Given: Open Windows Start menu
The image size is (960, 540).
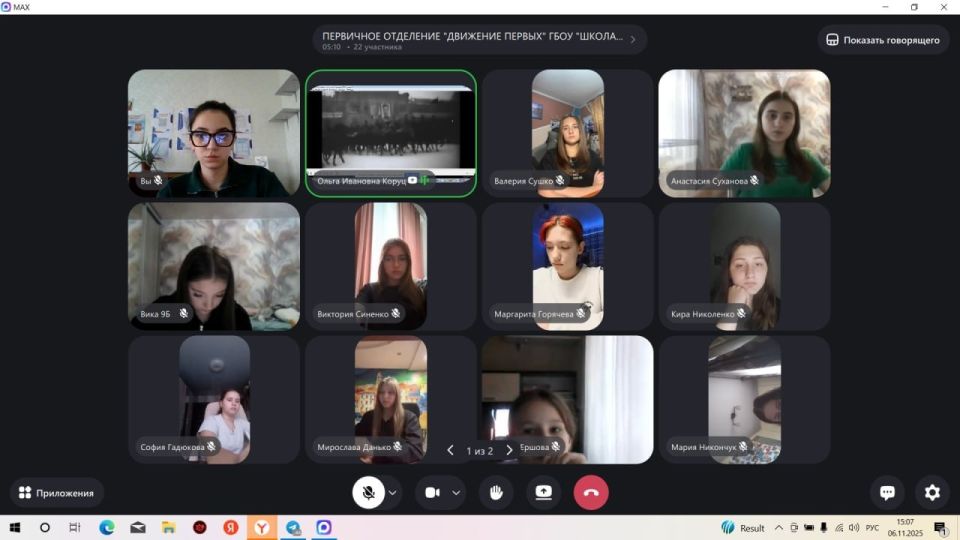Looking at the screenshot, I should 15,527.
